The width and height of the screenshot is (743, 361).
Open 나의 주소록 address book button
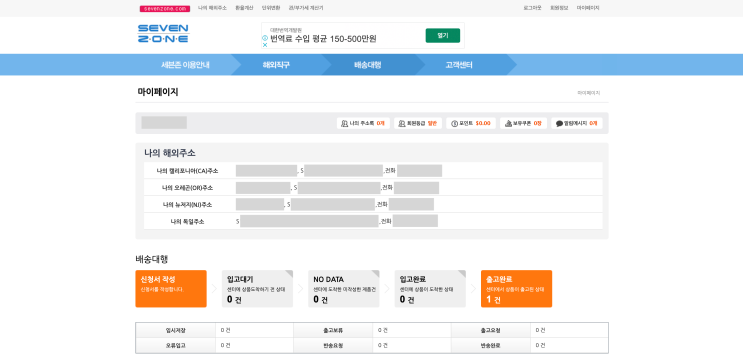coord(363,123)
